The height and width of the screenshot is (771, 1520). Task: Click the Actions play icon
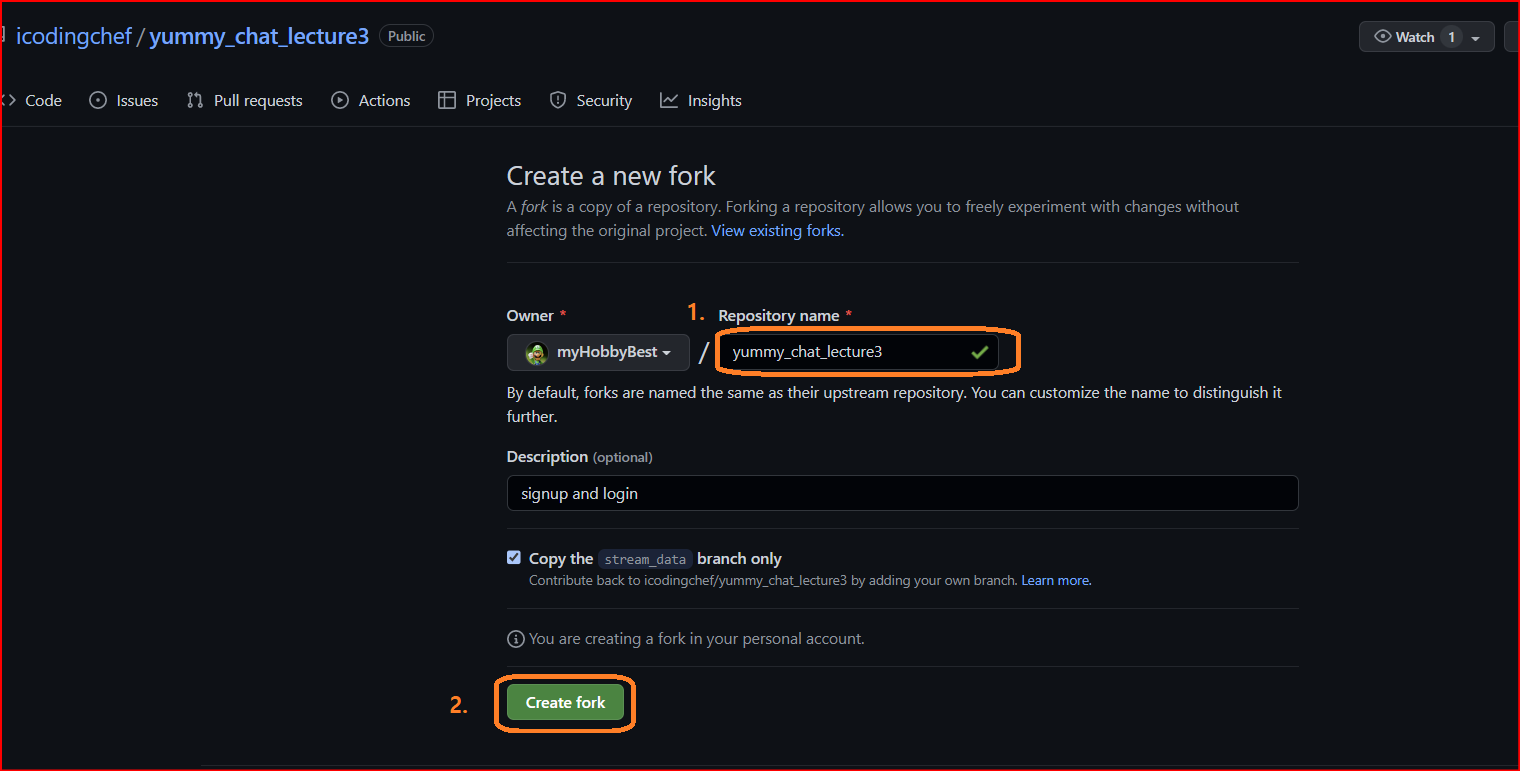(340, 100)
